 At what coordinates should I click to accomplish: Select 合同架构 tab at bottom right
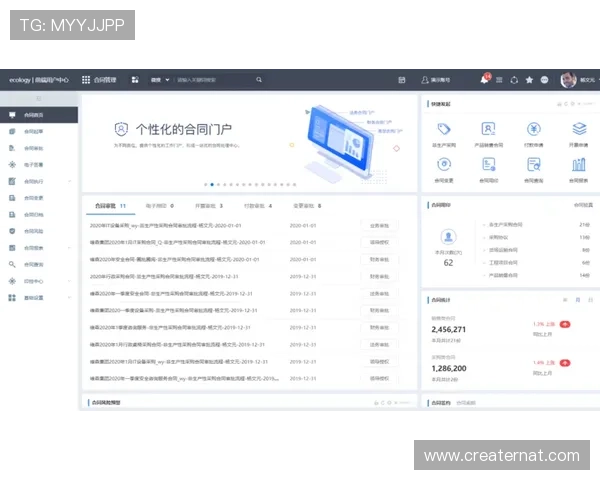(x=466, y=403)
